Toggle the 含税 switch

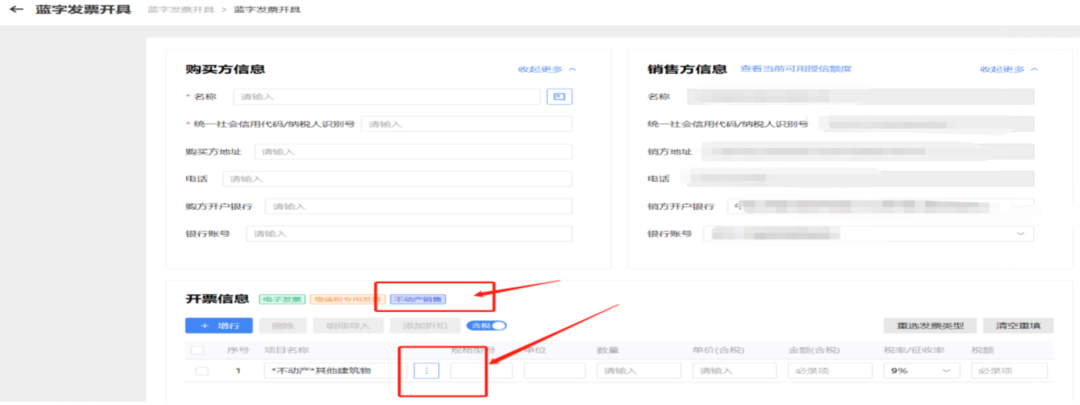(491, 325)
